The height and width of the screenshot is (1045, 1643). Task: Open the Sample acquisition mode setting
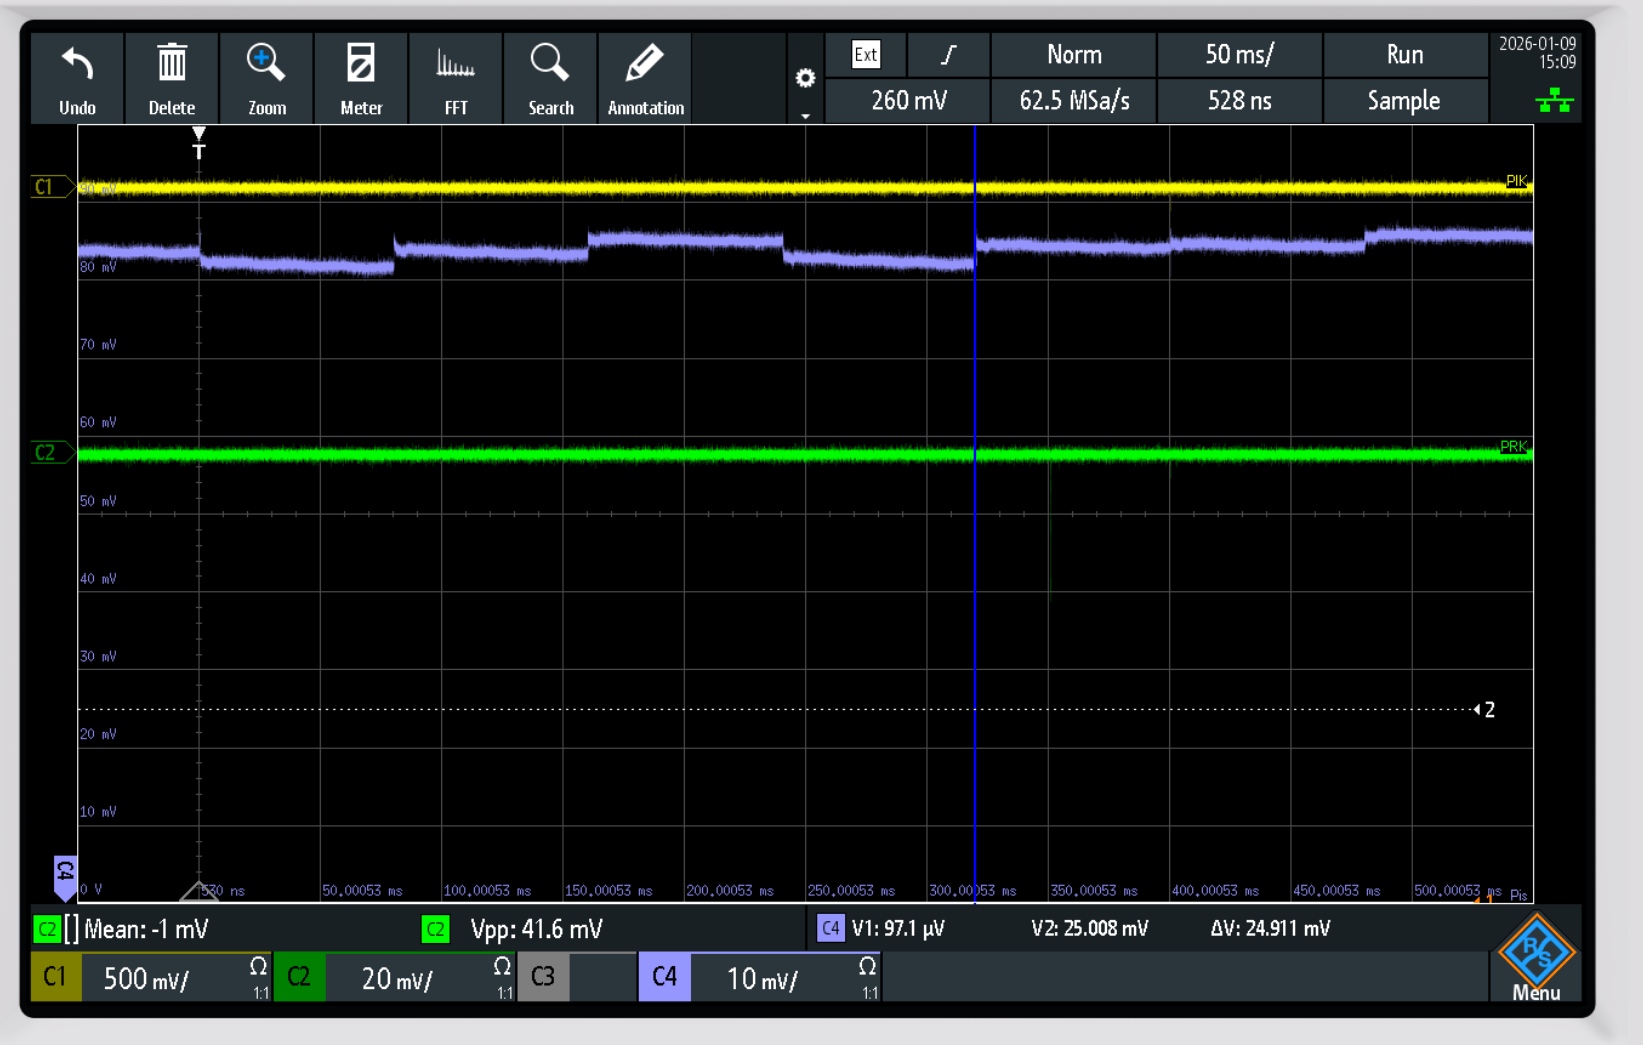(1404, 101)
